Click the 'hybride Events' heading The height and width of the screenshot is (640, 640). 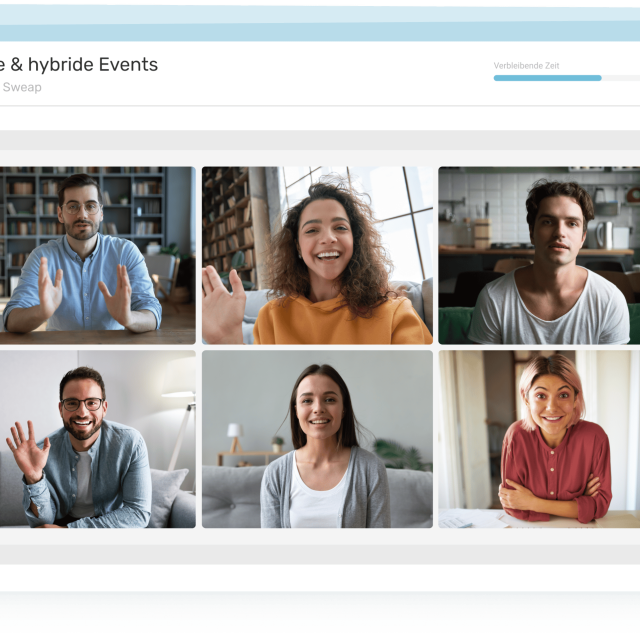93,64
